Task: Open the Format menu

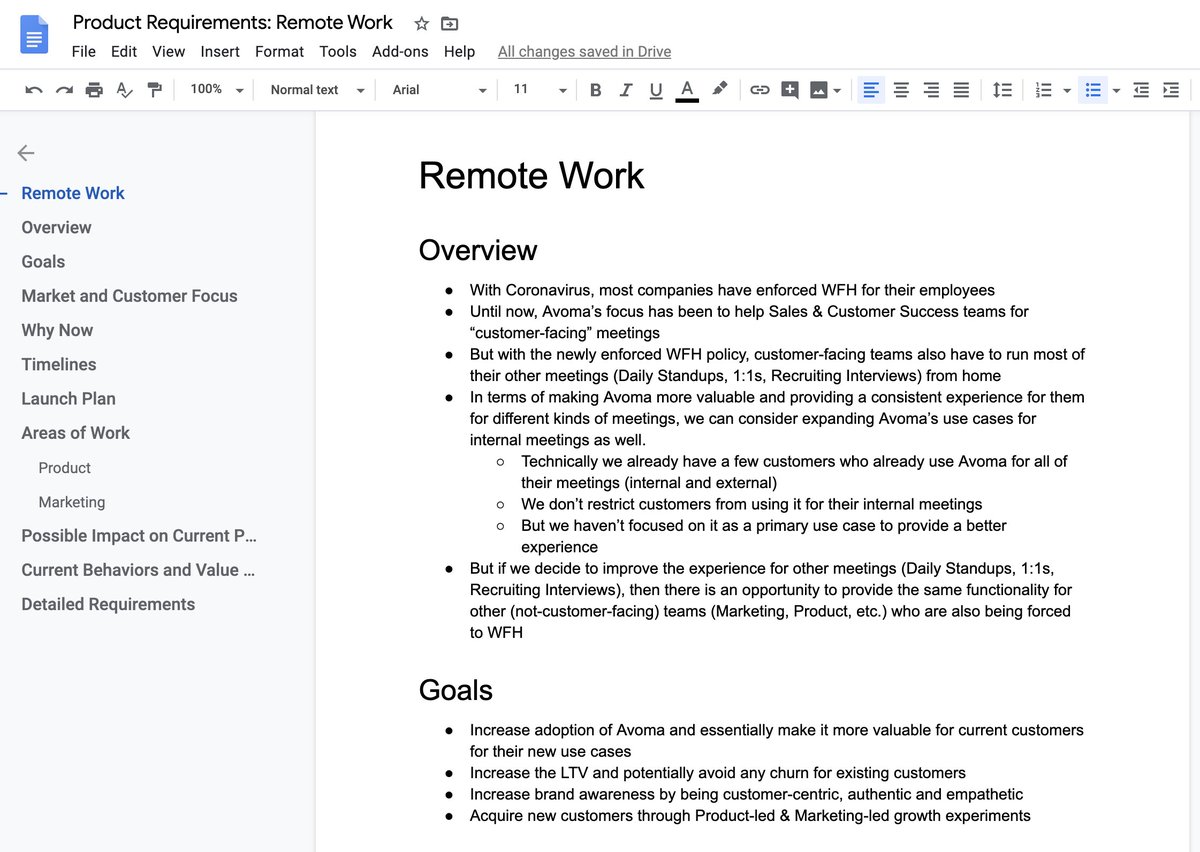Action: 279,51
